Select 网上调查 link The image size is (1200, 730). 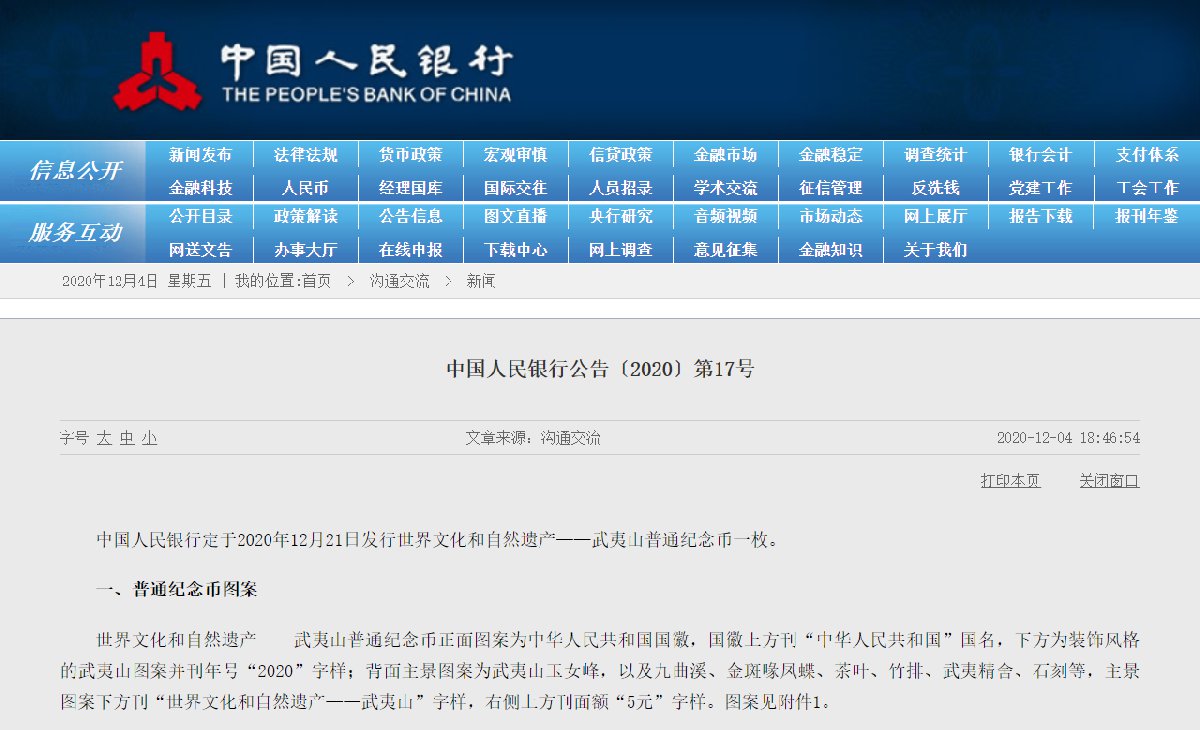click(x=620, y=250)
